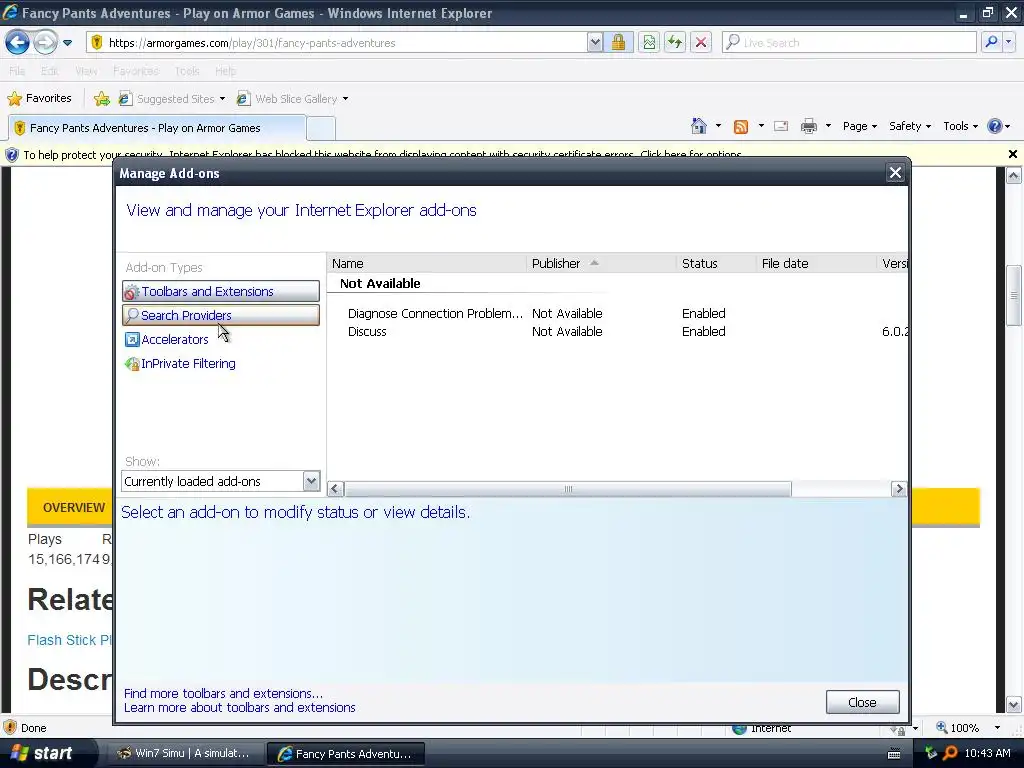Click the add-on list horizontal scrollbar thumb

coord(568,489)
